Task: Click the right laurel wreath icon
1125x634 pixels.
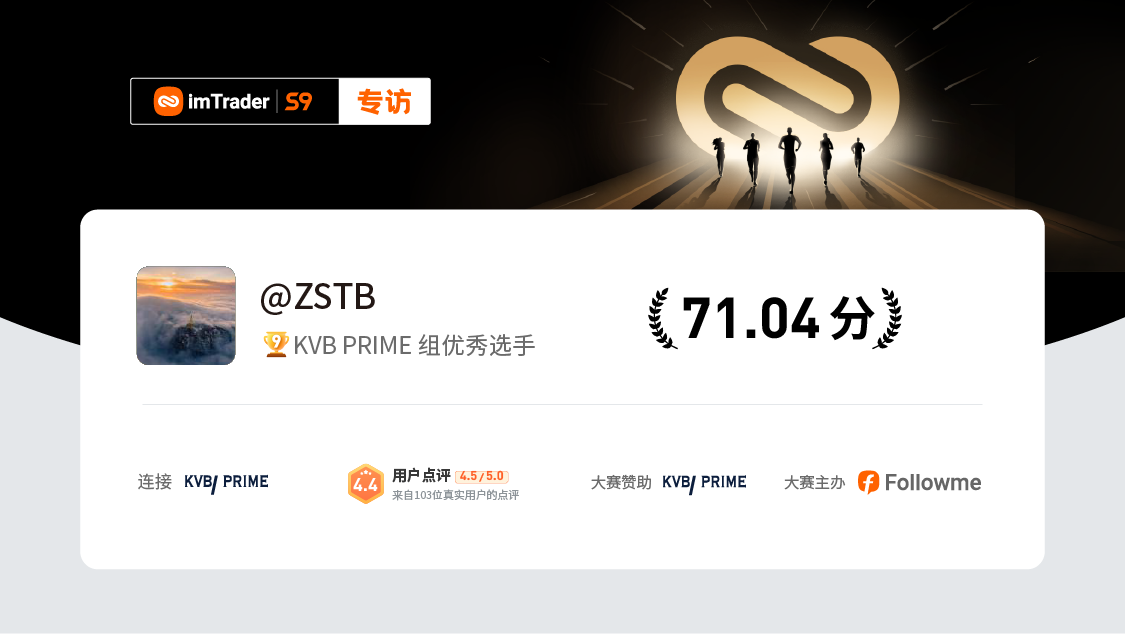Action: (x=888, y=318)
